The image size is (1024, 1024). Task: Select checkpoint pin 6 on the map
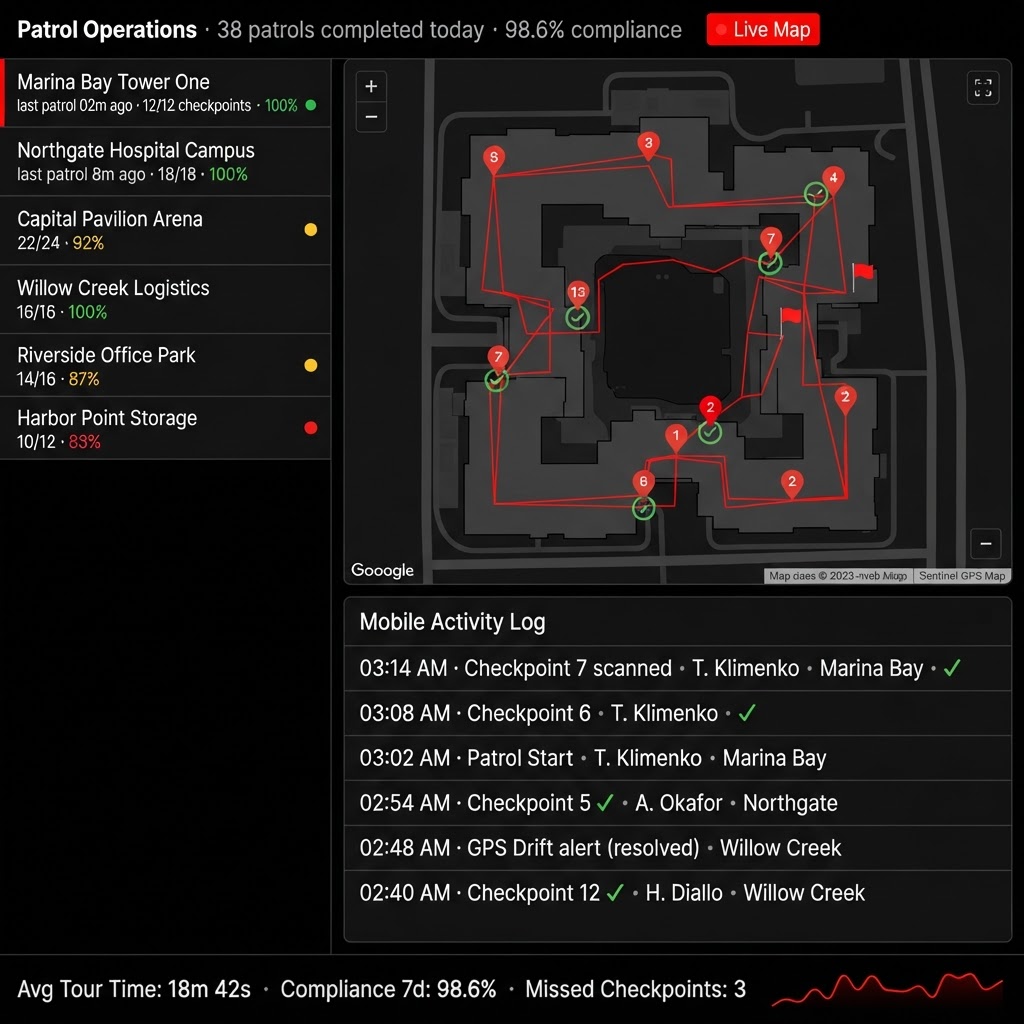click(643, 483)
